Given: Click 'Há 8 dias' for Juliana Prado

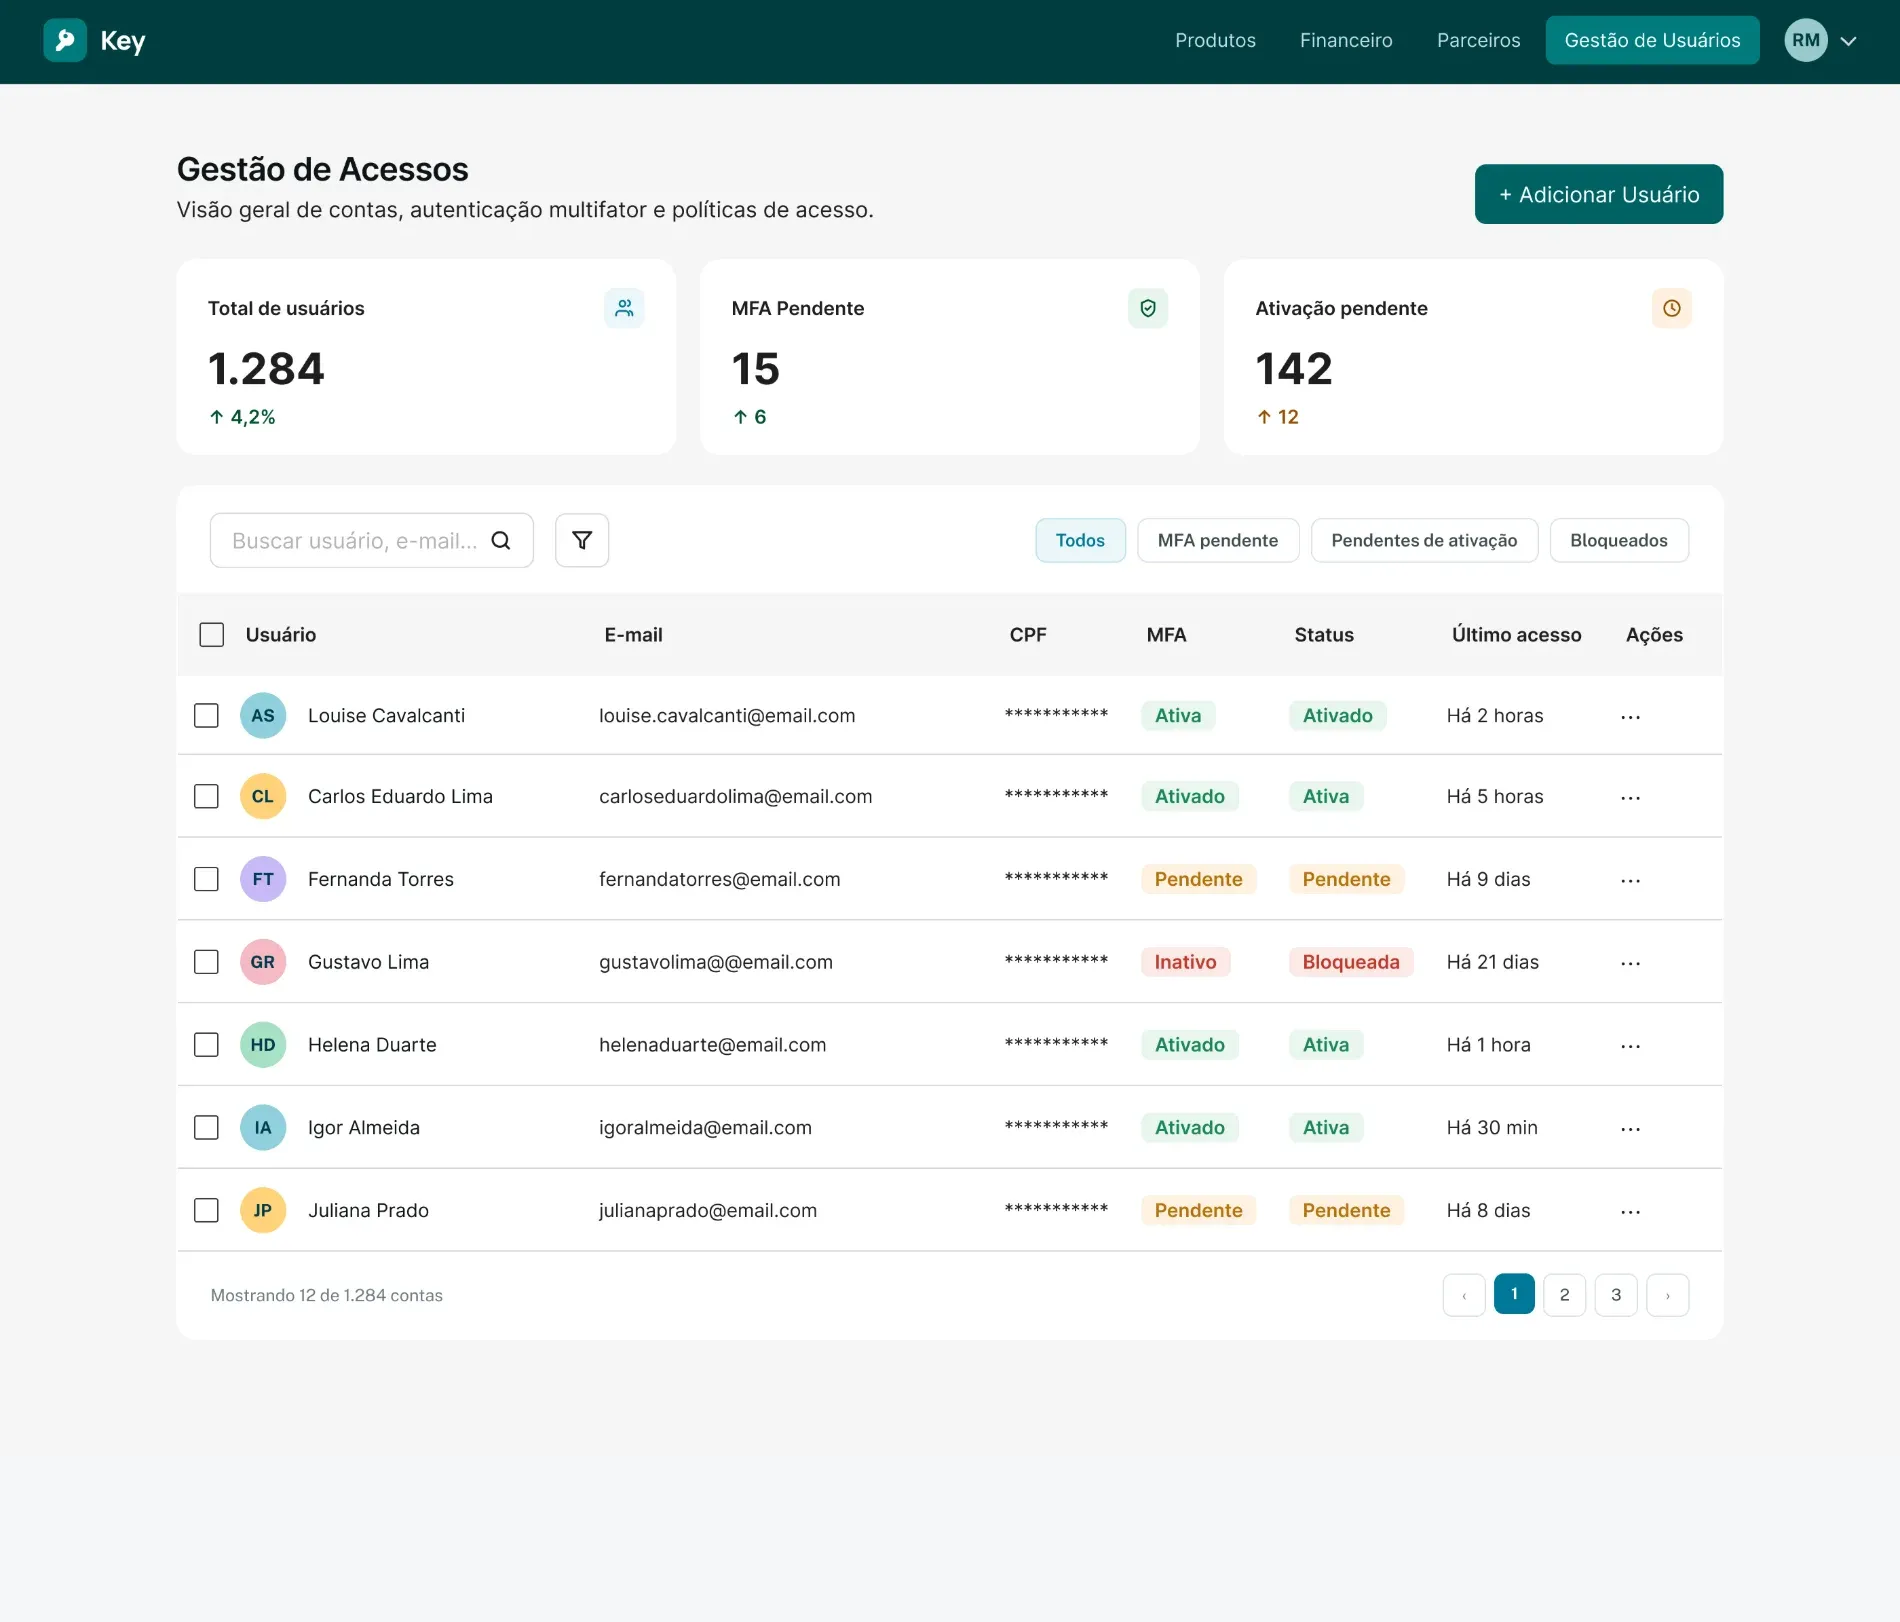Looking at the screenshot, I should point(1488,1210).
